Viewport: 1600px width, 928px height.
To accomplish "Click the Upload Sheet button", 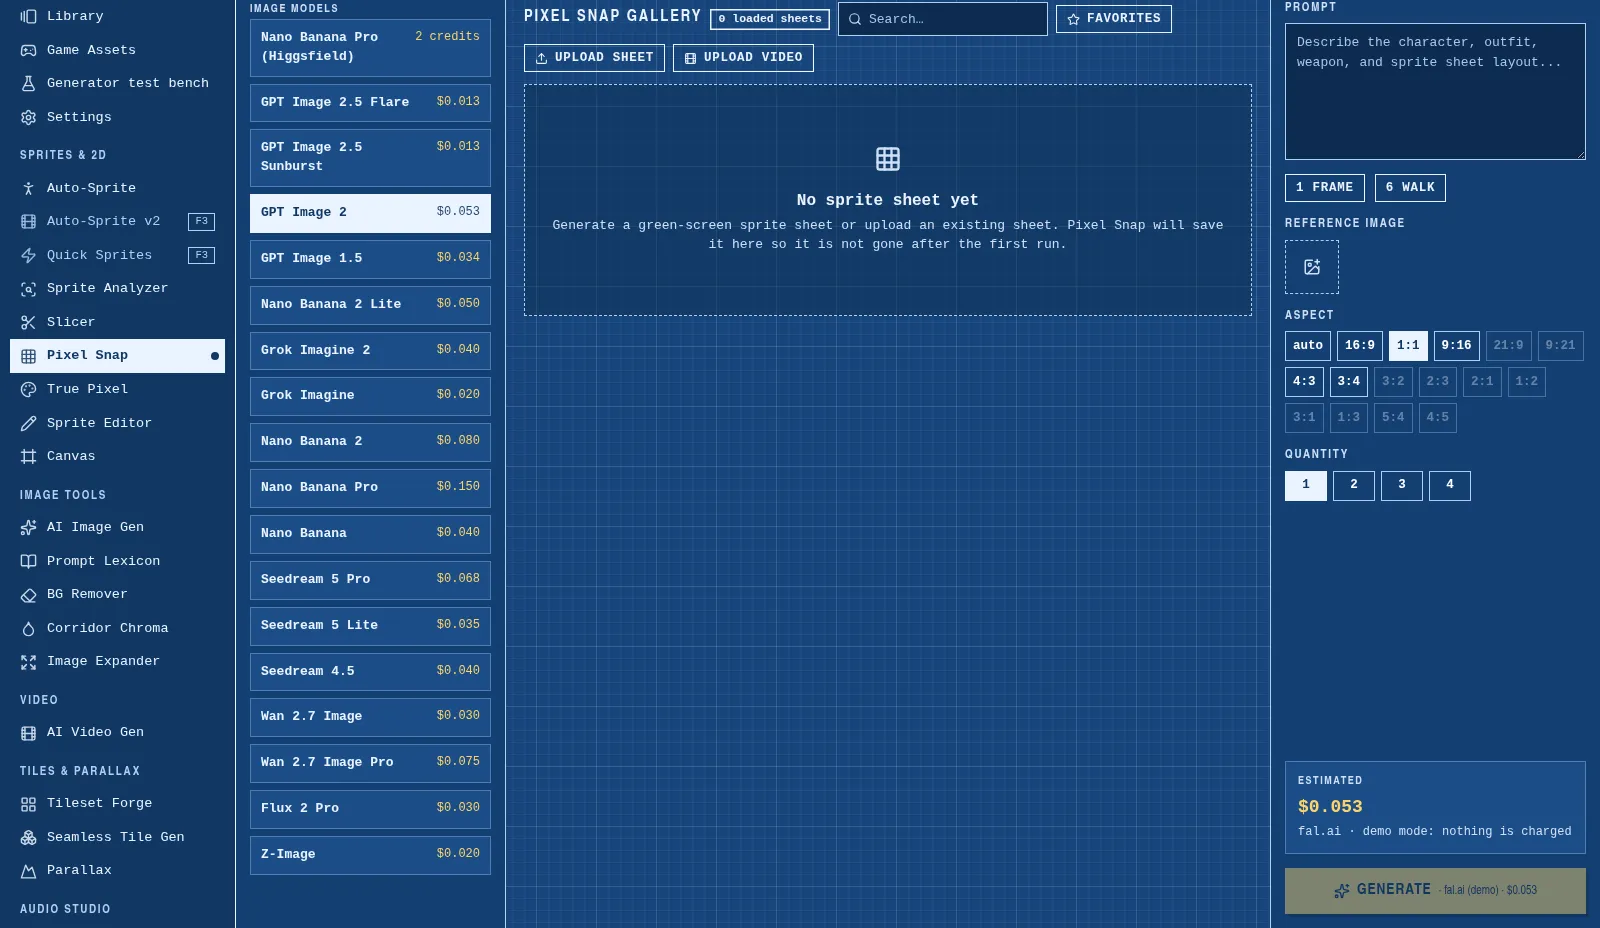I will [594, 58].
